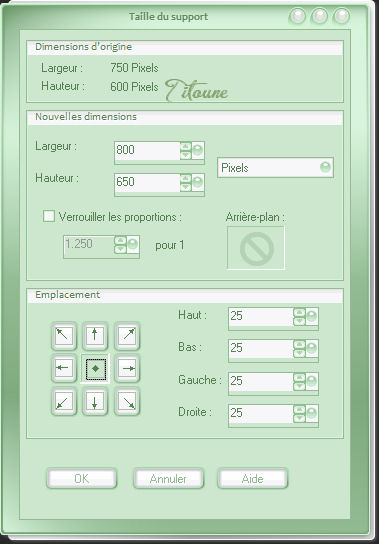Screen dimensions: 379x544
Task: Select bottom-left placement arrow
Action: click(x=64, y=401)
